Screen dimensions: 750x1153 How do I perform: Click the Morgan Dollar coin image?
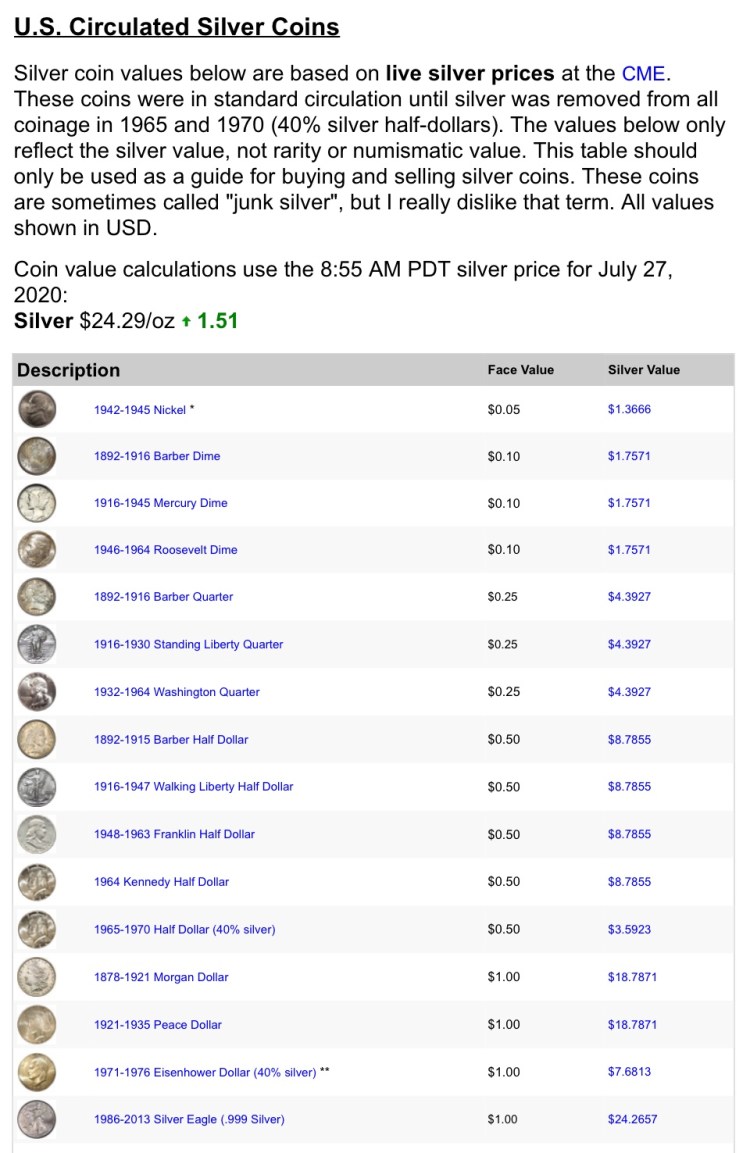point(37,977)
